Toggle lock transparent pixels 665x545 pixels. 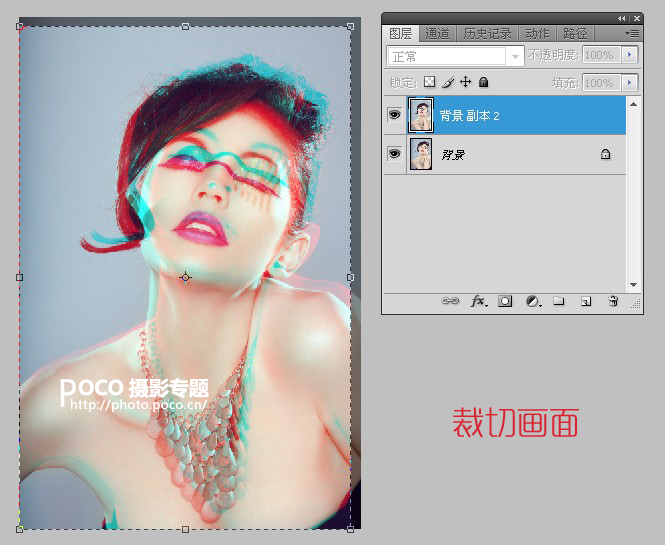tap(430, 82)
